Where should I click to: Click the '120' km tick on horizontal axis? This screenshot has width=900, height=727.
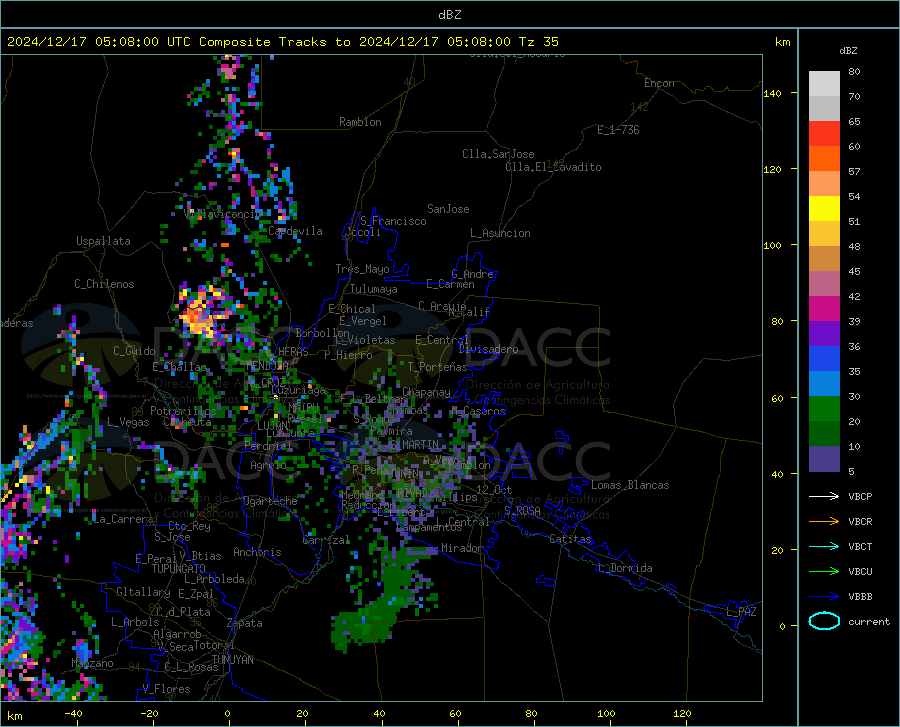tap(682, 713)
